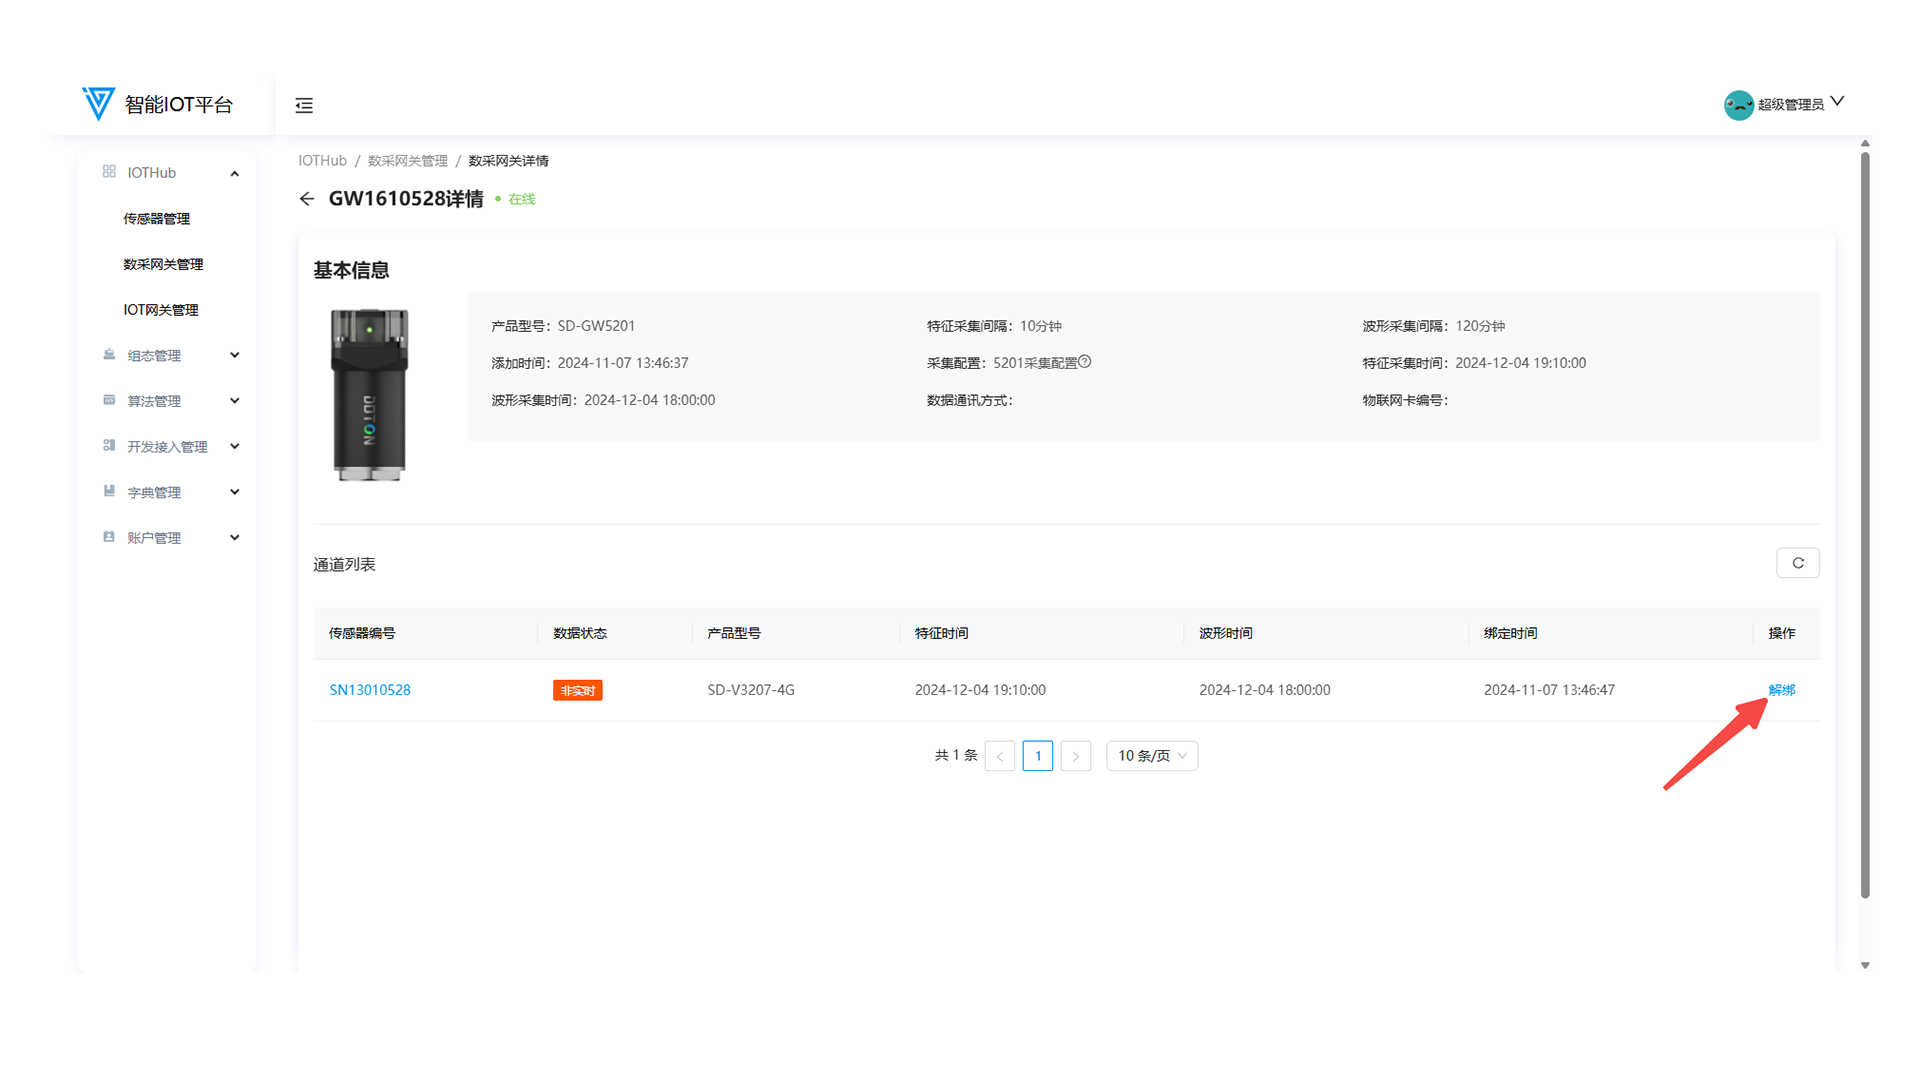Click the refresh button in 通道列表
The image size is (1920, 1080).
(1797, 563)
